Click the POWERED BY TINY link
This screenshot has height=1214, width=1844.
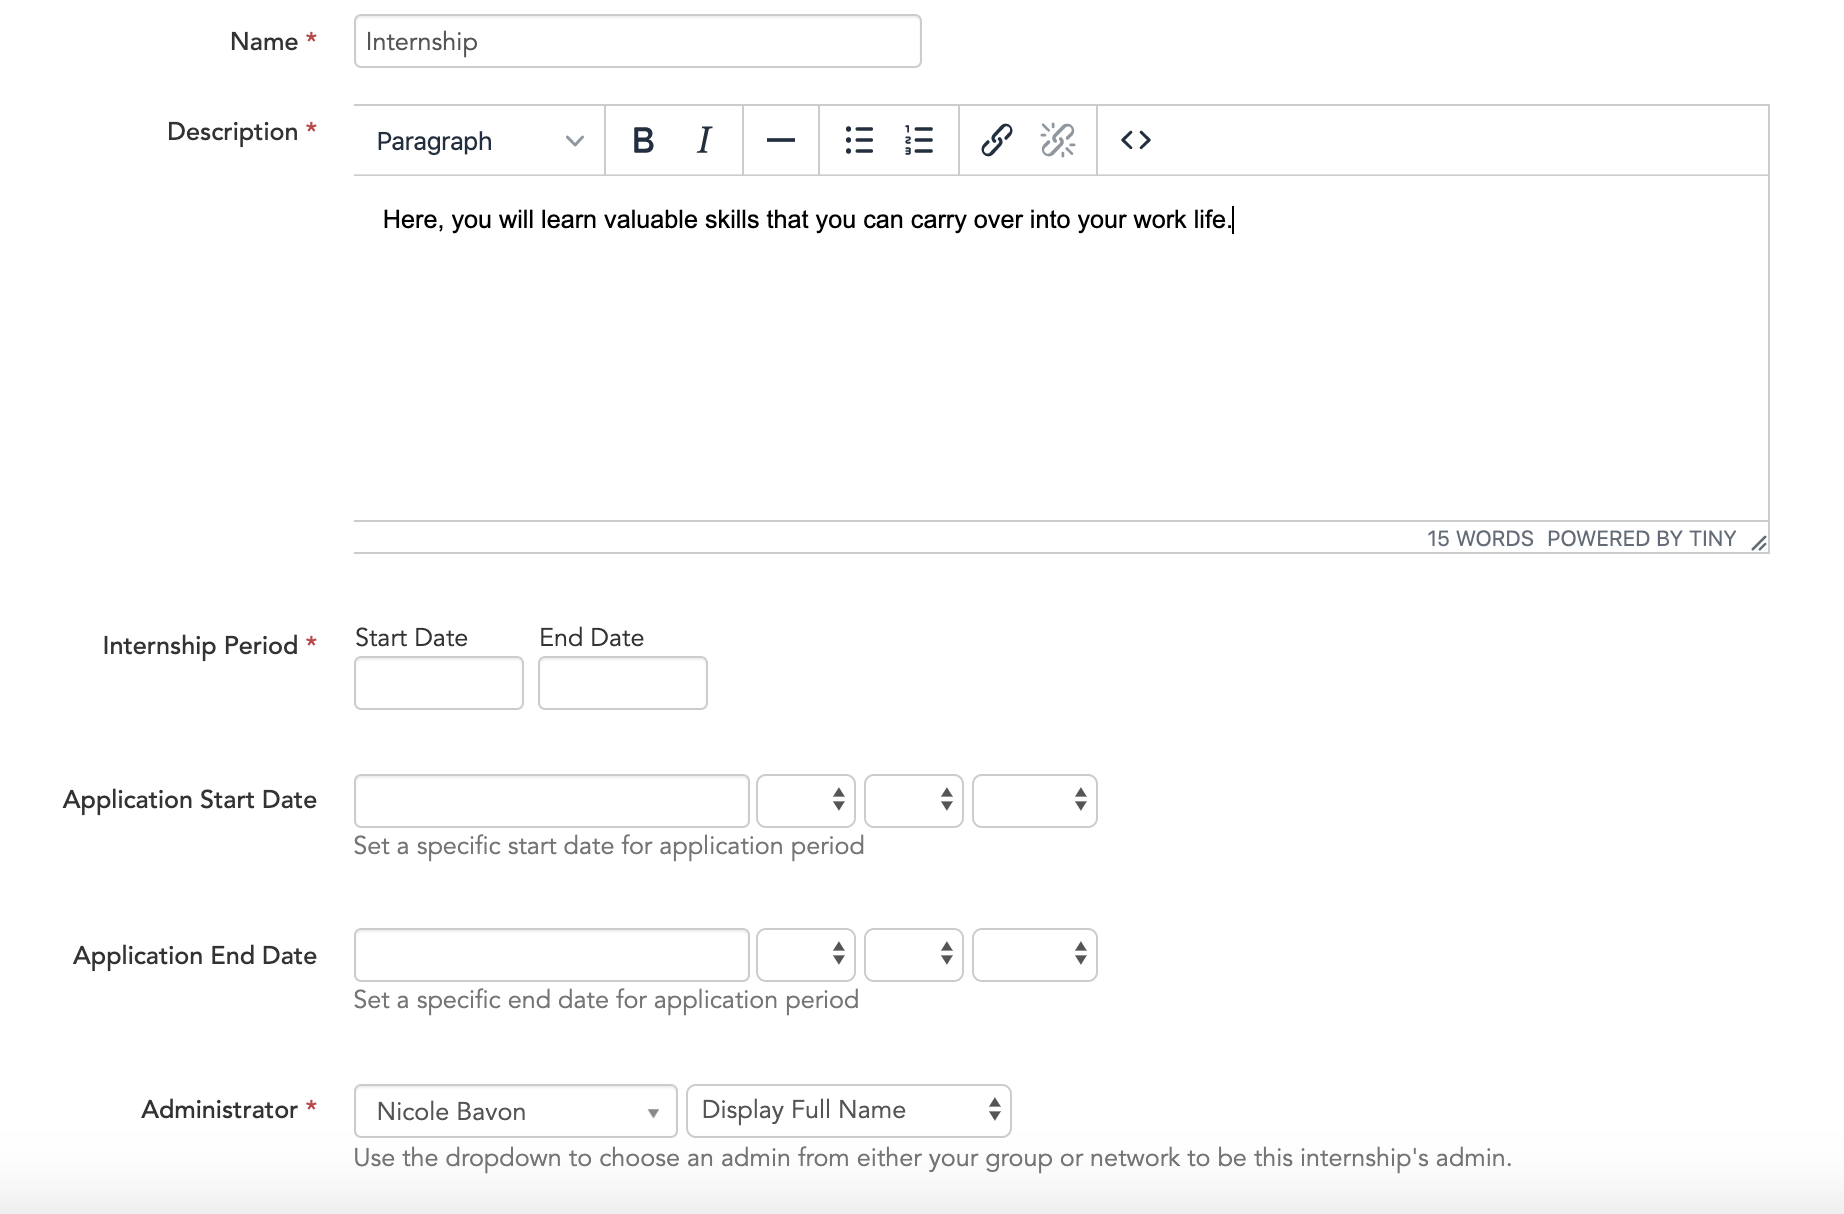1641,538
